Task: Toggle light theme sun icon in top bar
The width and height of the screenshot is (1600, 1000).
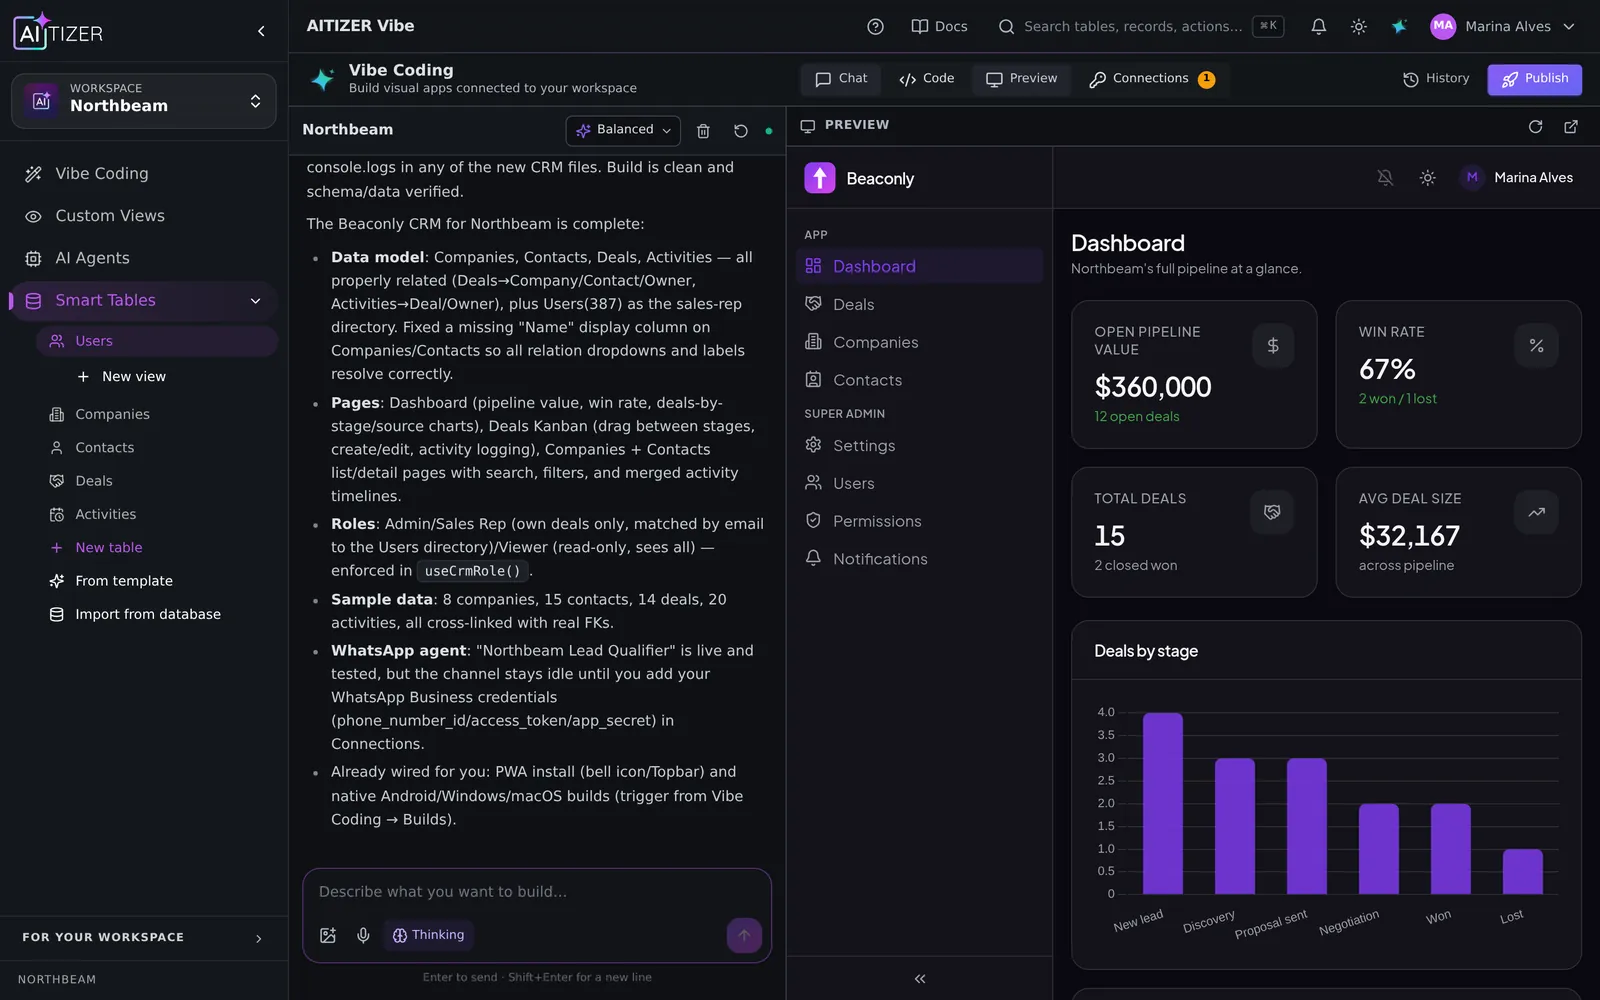Action: [x=1358, y=27]
